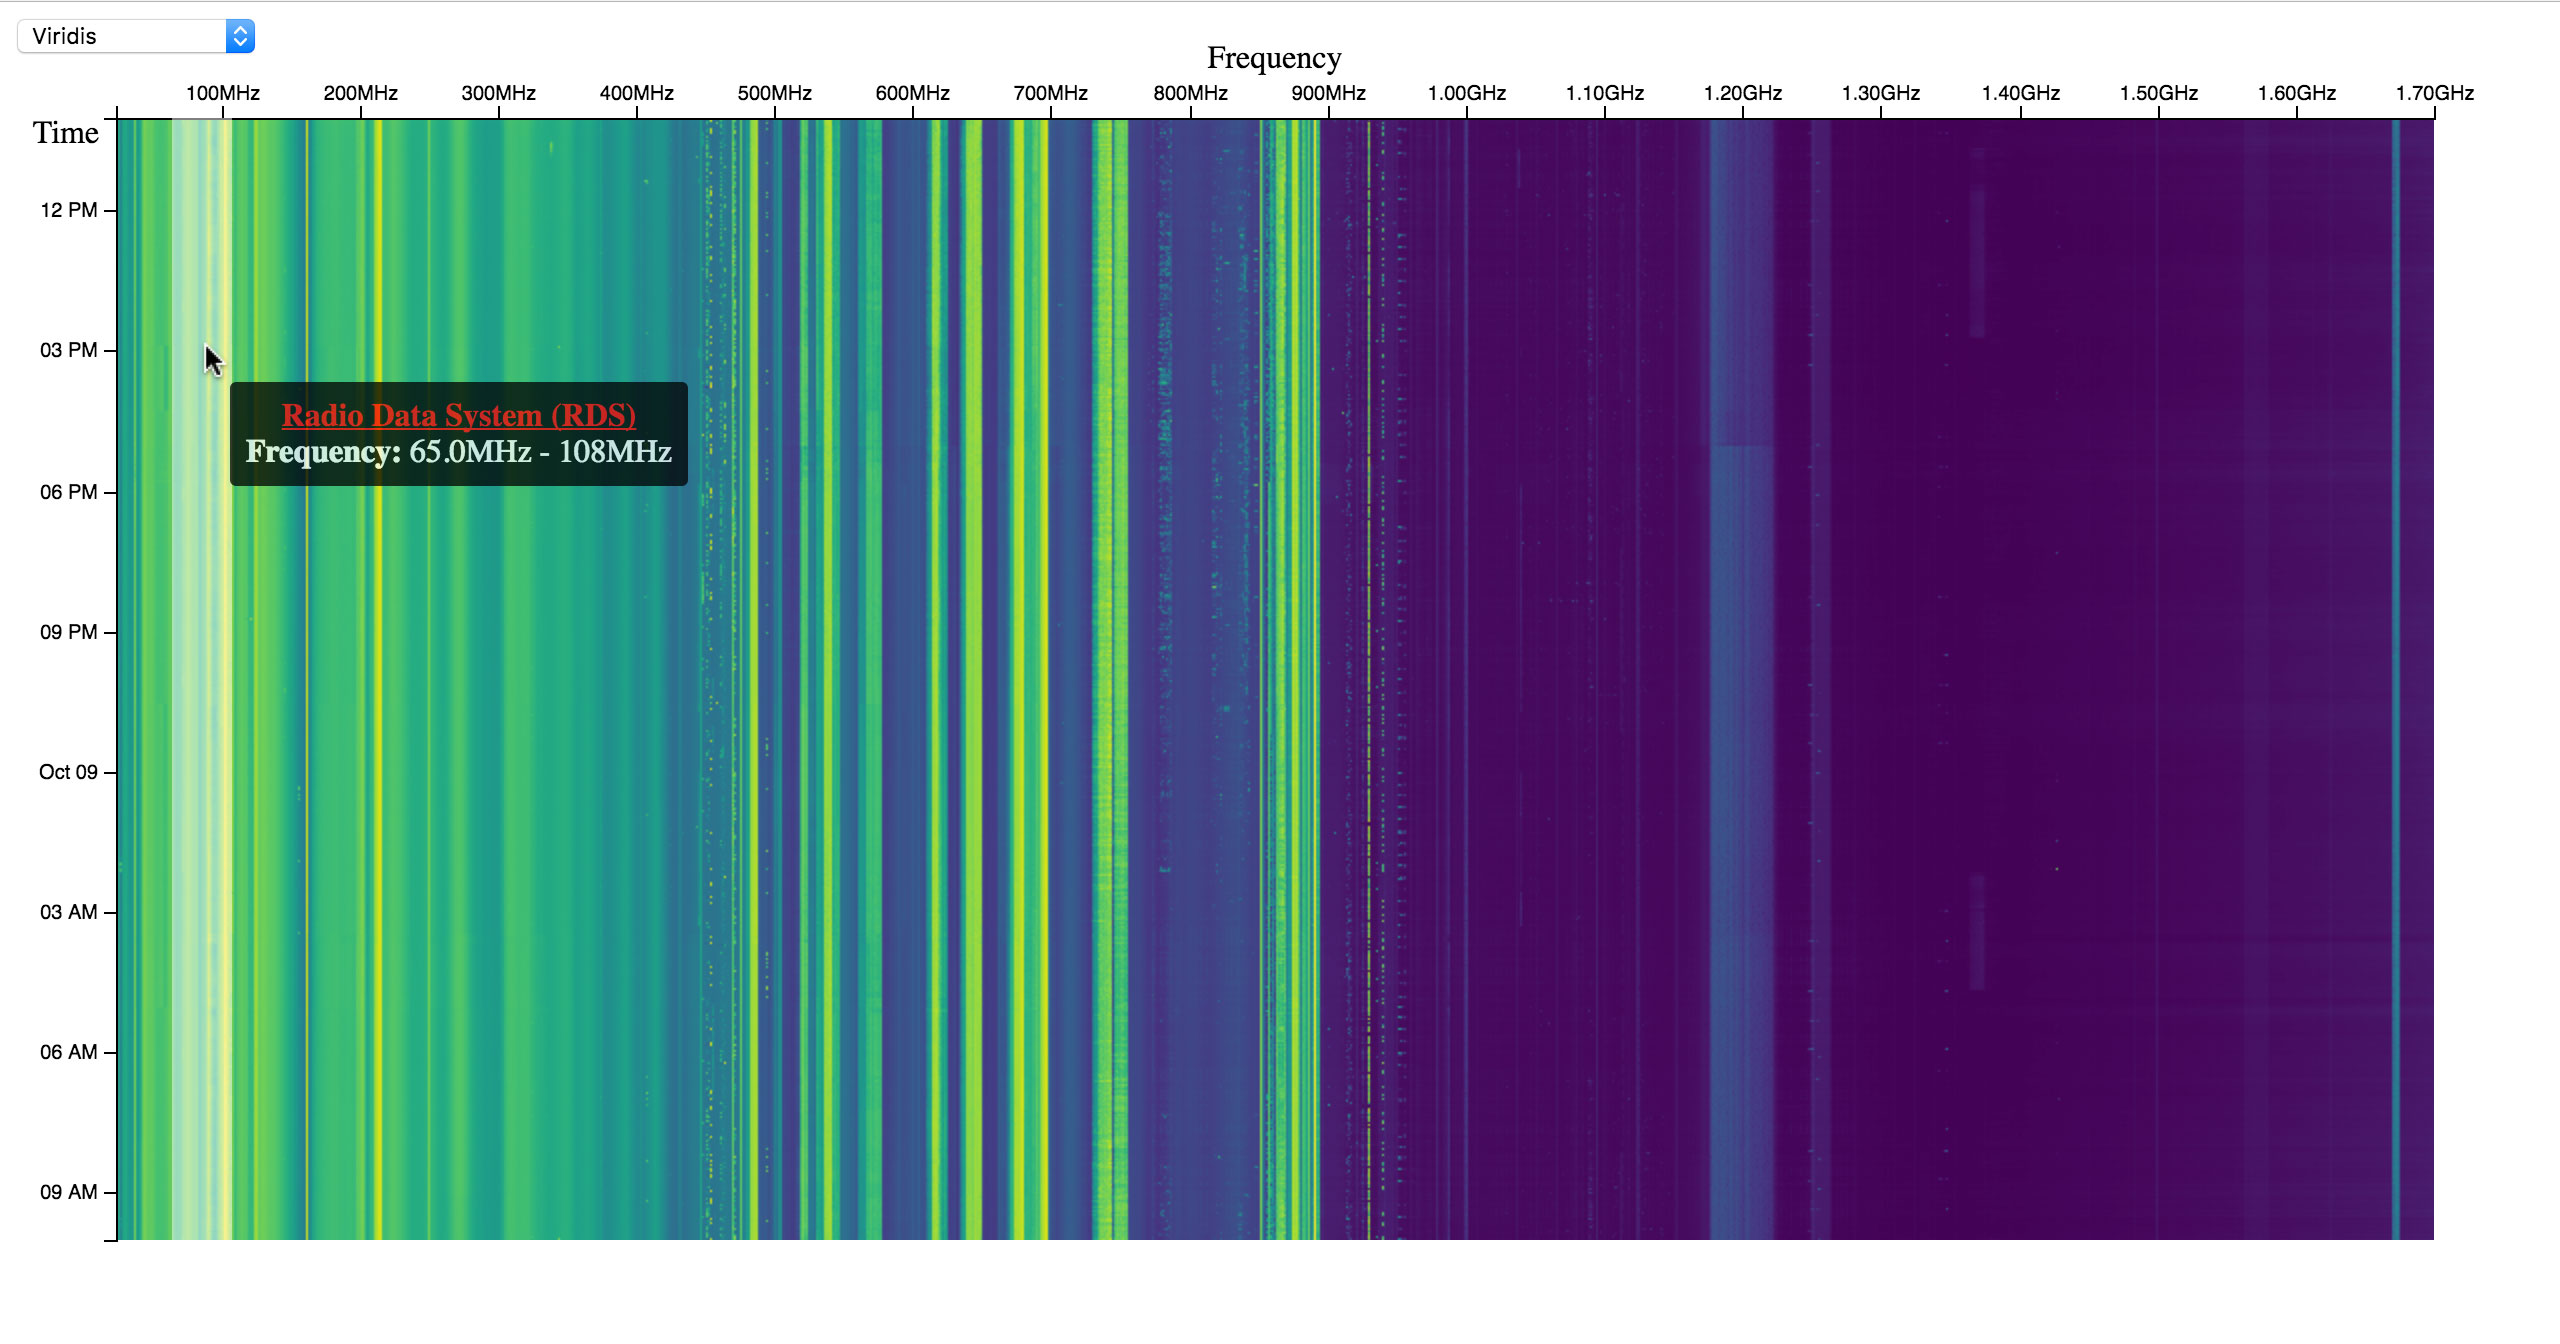This screenshot has width=2560, height=1344.
Task: Click the 12 PM time label
Action: [x=68, y=210]
